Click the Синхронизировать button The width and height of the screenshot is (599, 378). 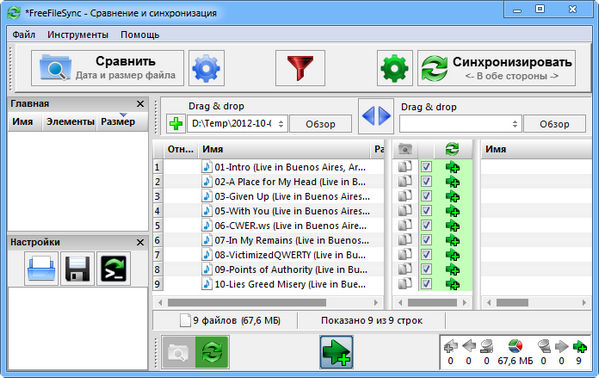click(497, 68)
